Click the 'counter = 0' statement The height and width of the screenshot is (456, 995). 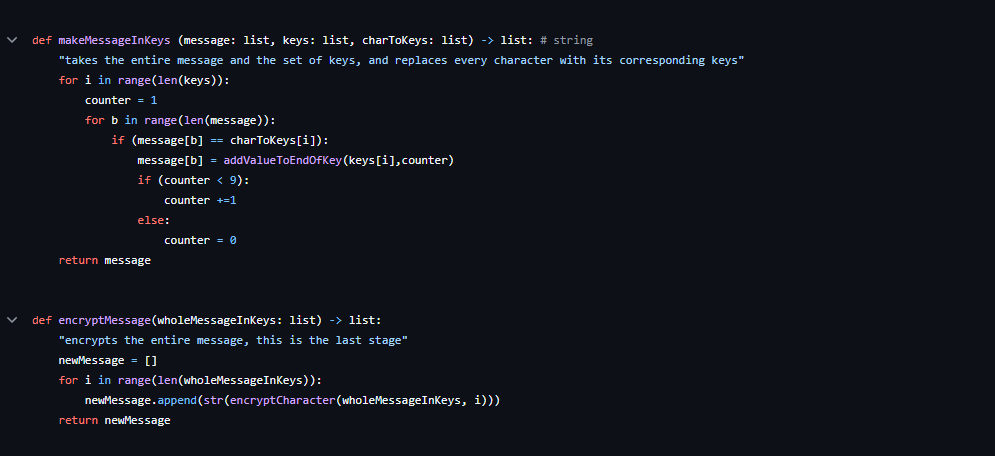201,240
